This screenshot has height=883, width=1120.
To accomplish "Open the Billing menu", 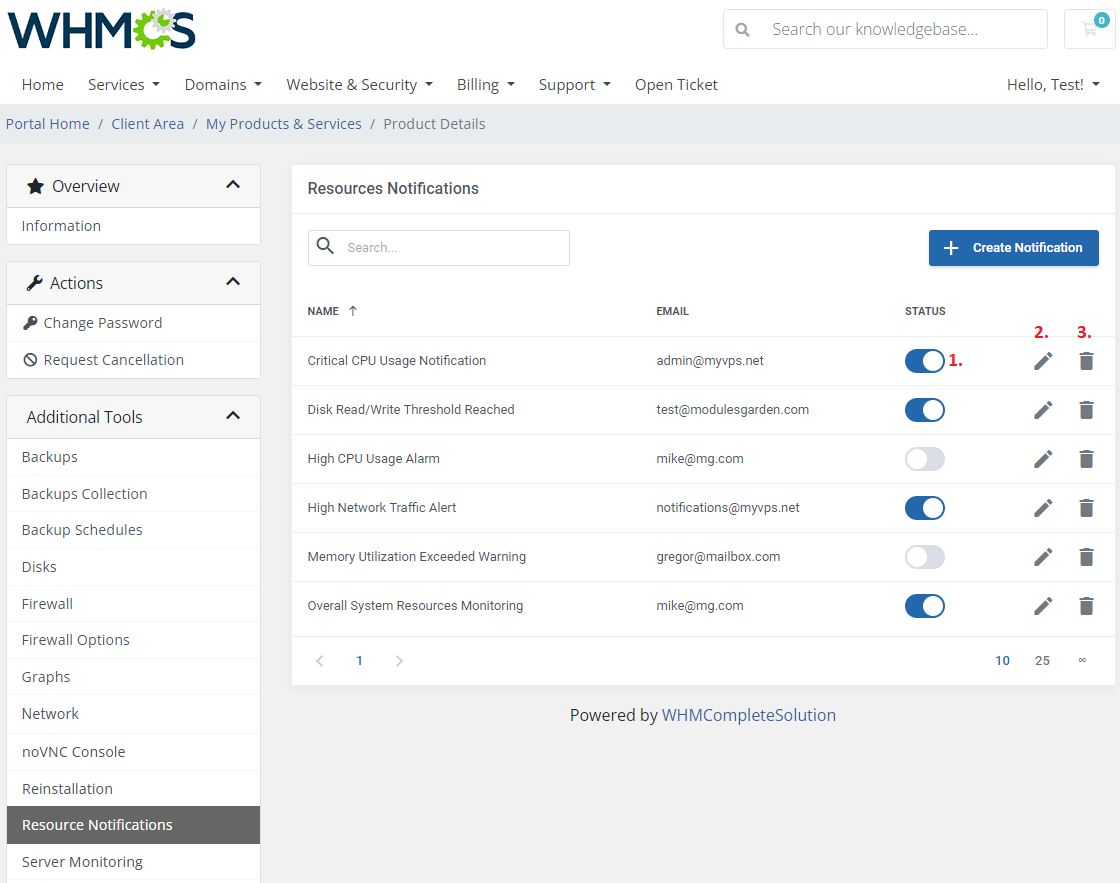I will point(485,85).
